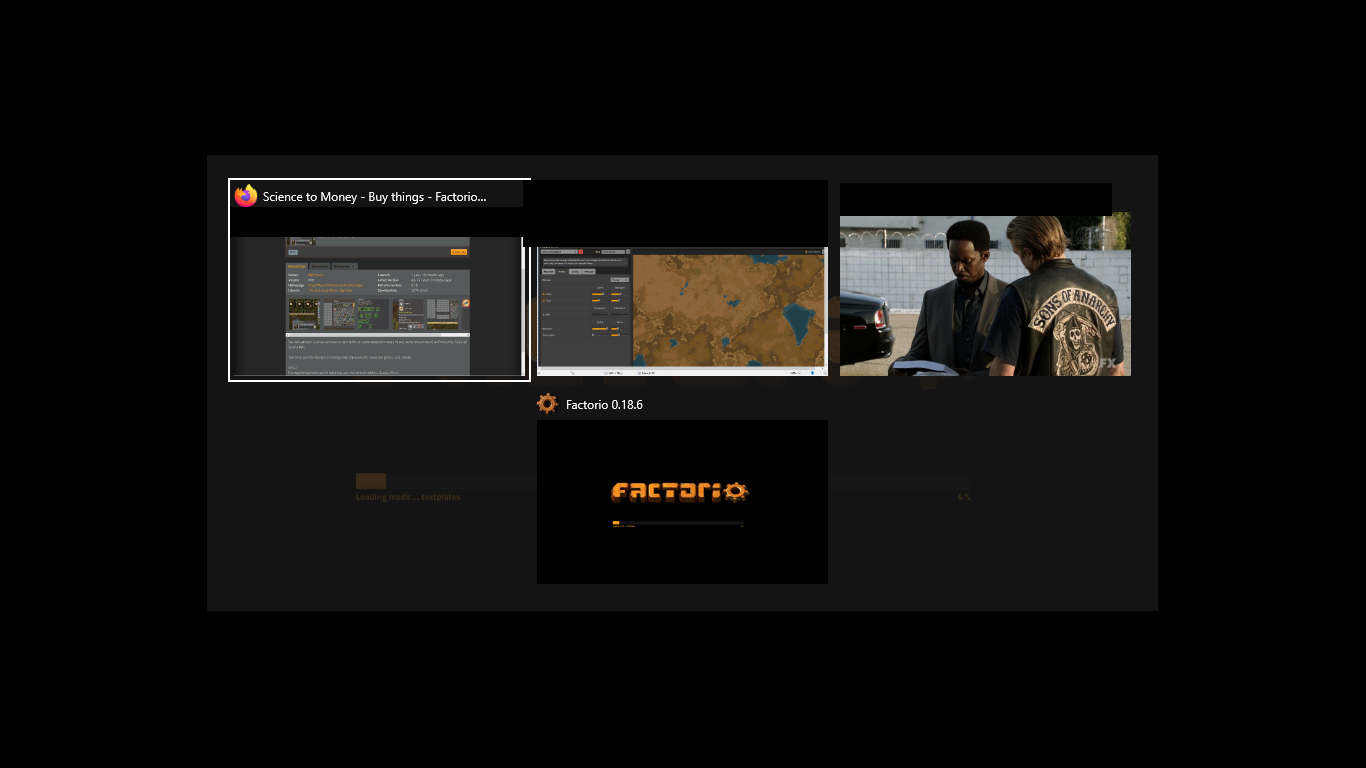Click the loading progress bar under Factorio logo
The height and width of the screenshot is (768, 1366).
coord(677,523)
